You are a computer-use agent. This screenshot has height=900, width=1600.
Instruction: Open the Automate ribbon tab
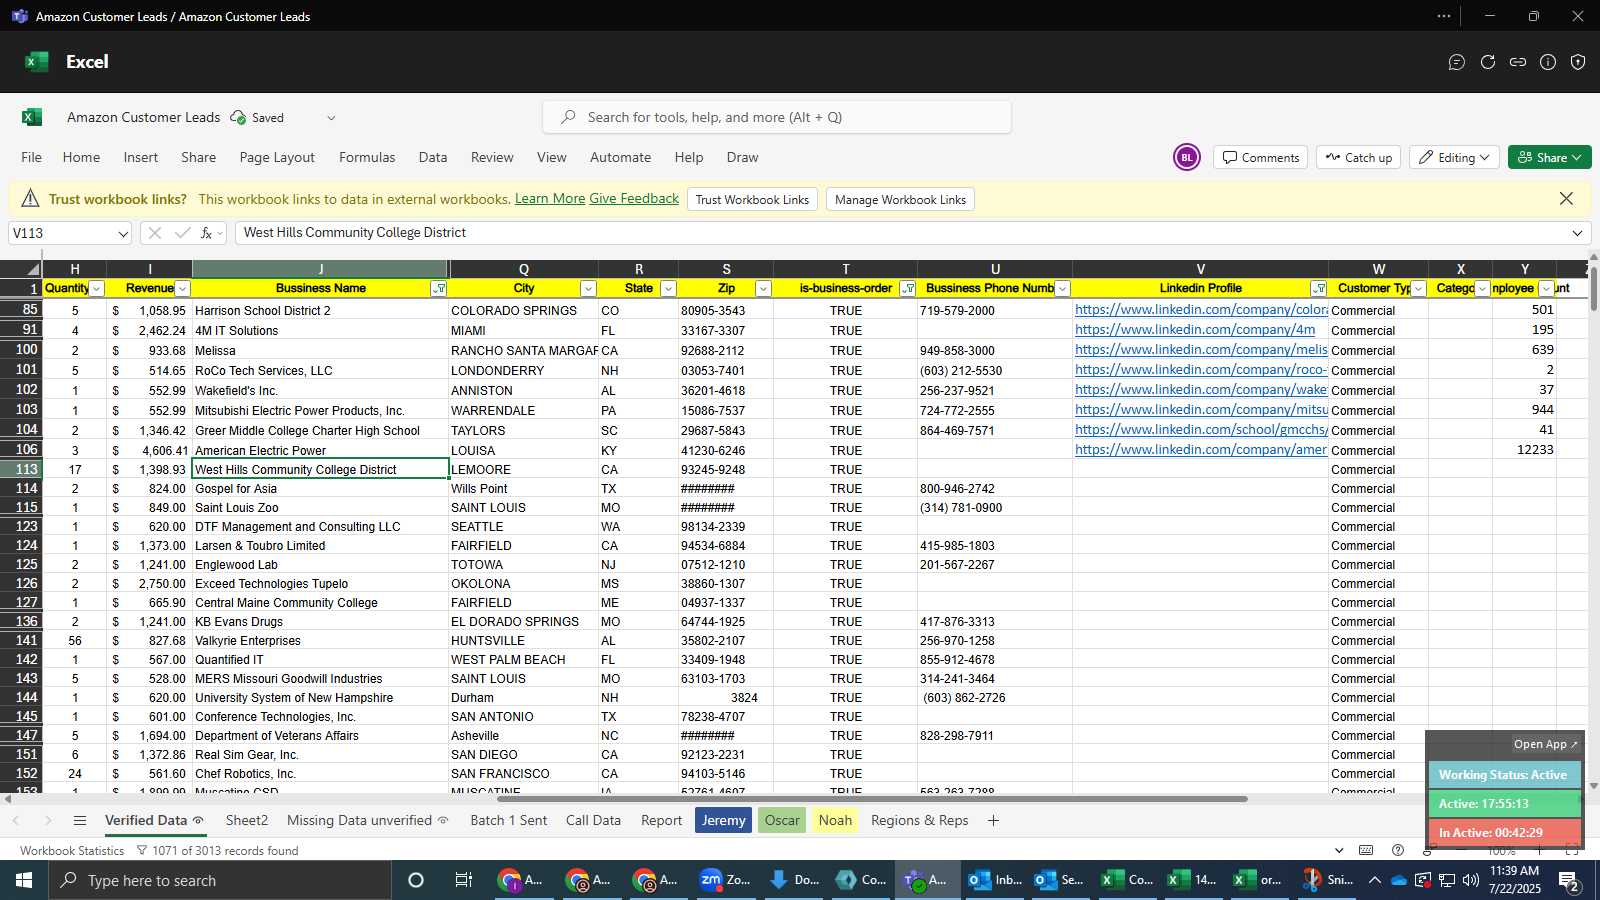point(620,157)
